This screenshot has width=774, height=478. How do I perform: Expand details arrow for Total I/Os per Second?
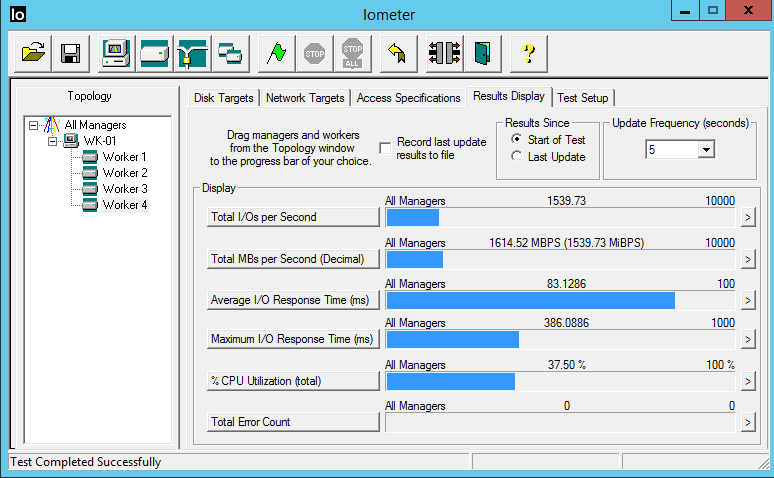[748, 217]
